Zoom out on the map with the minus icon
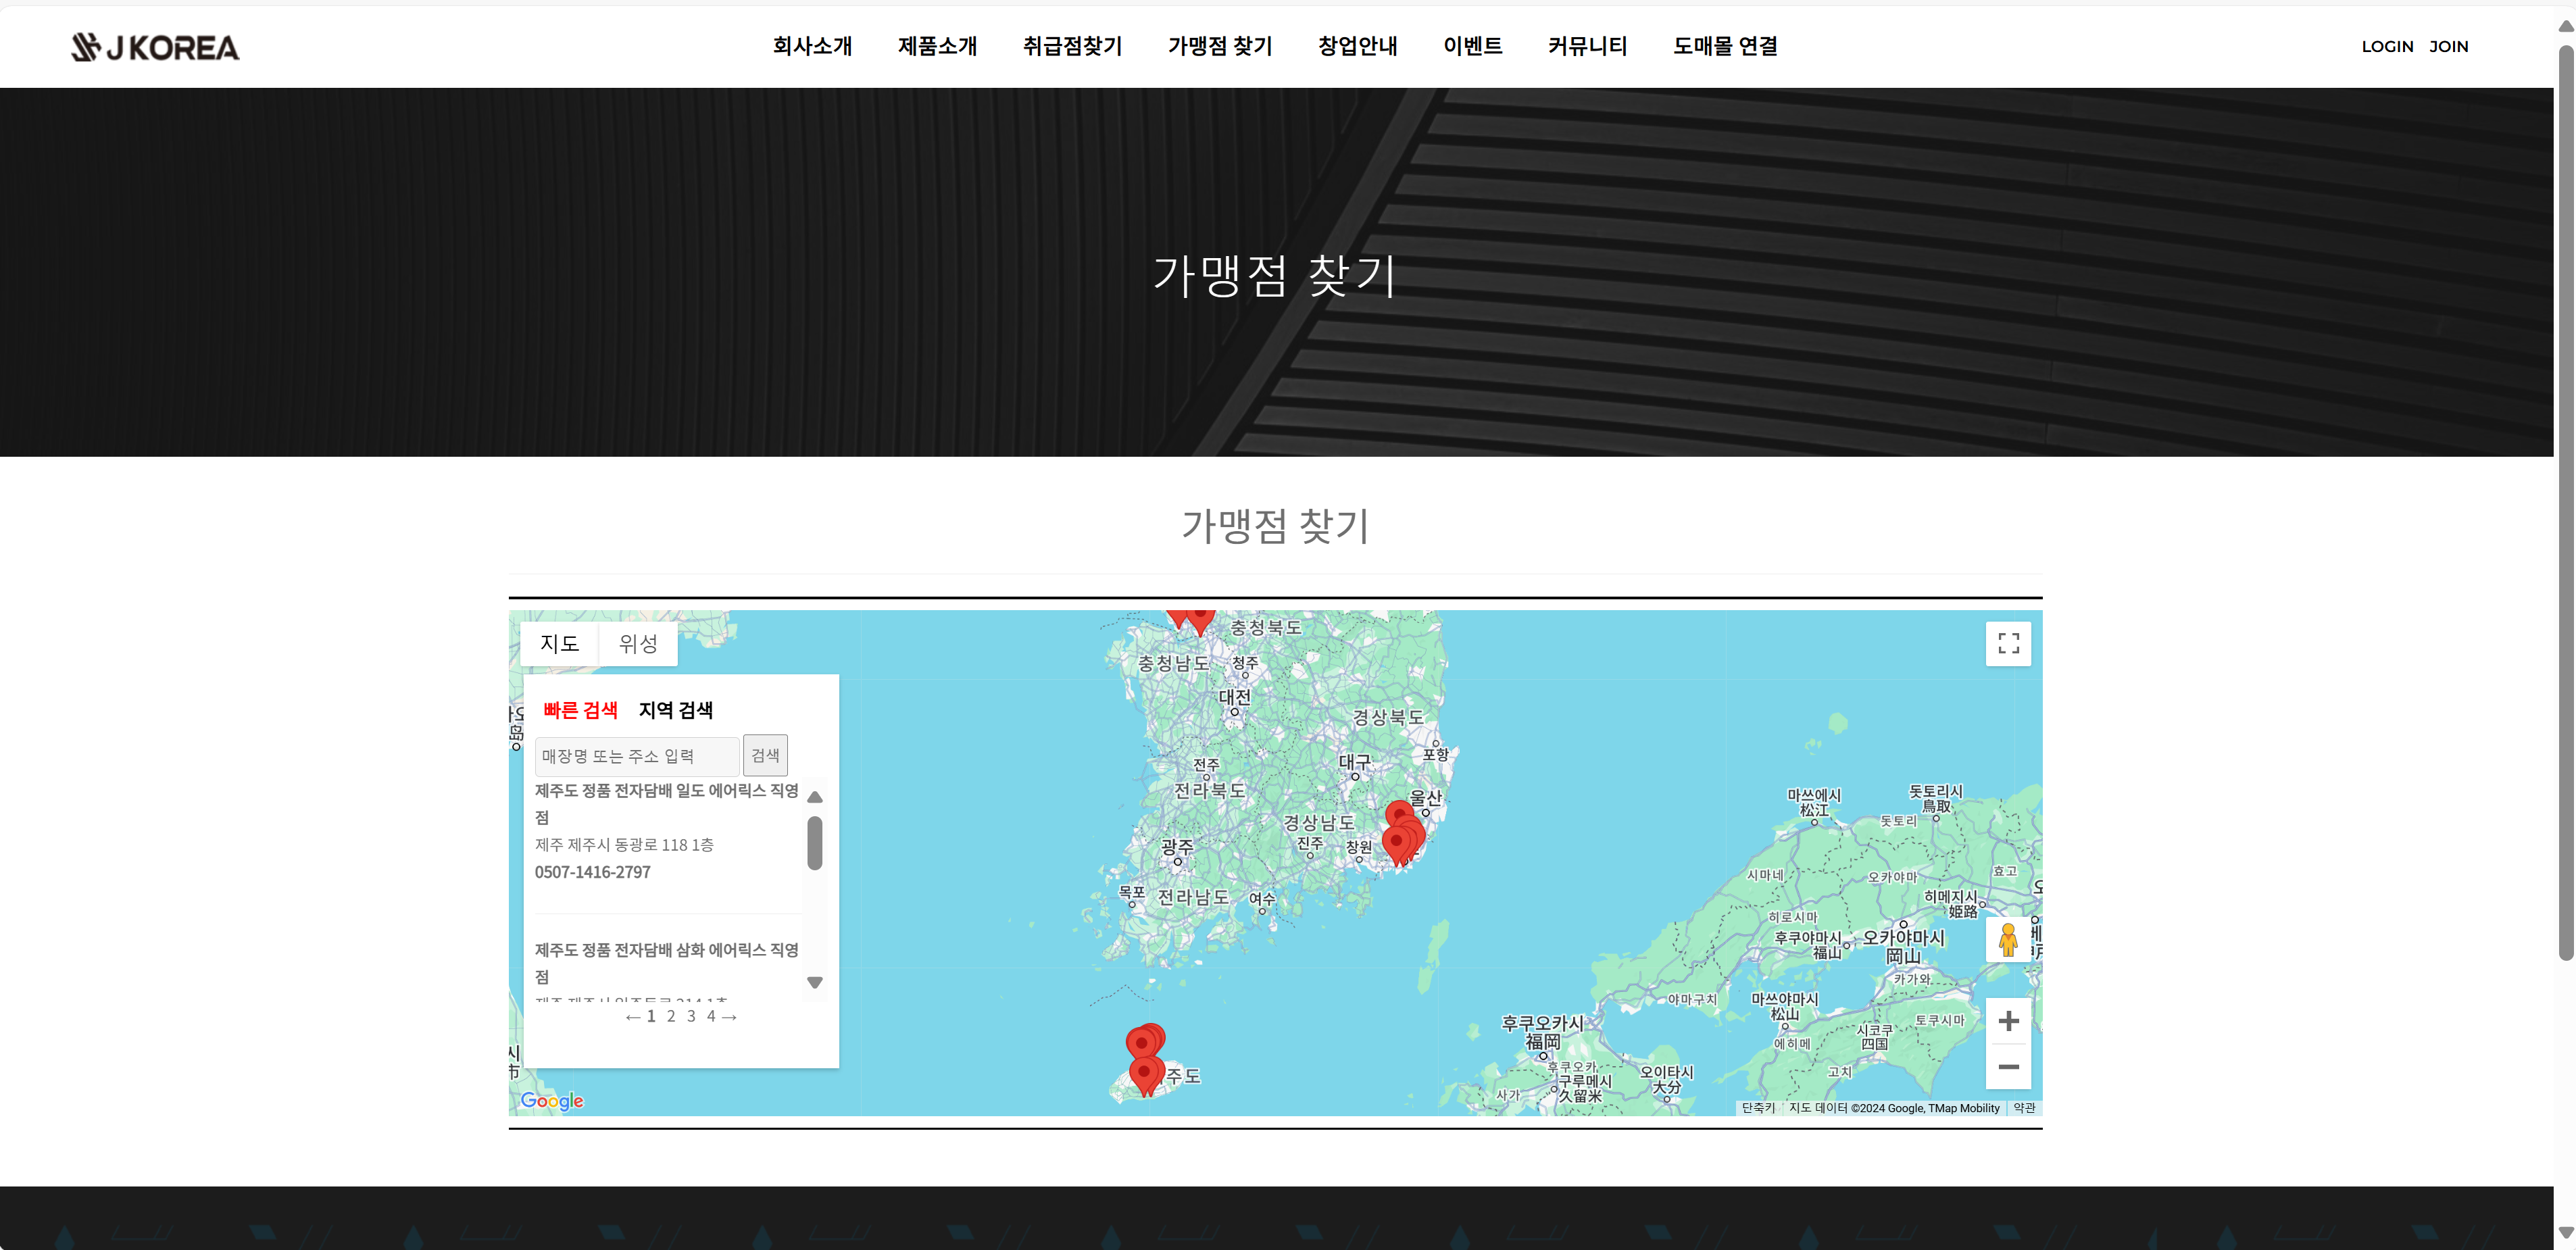 point(2008,1067)
